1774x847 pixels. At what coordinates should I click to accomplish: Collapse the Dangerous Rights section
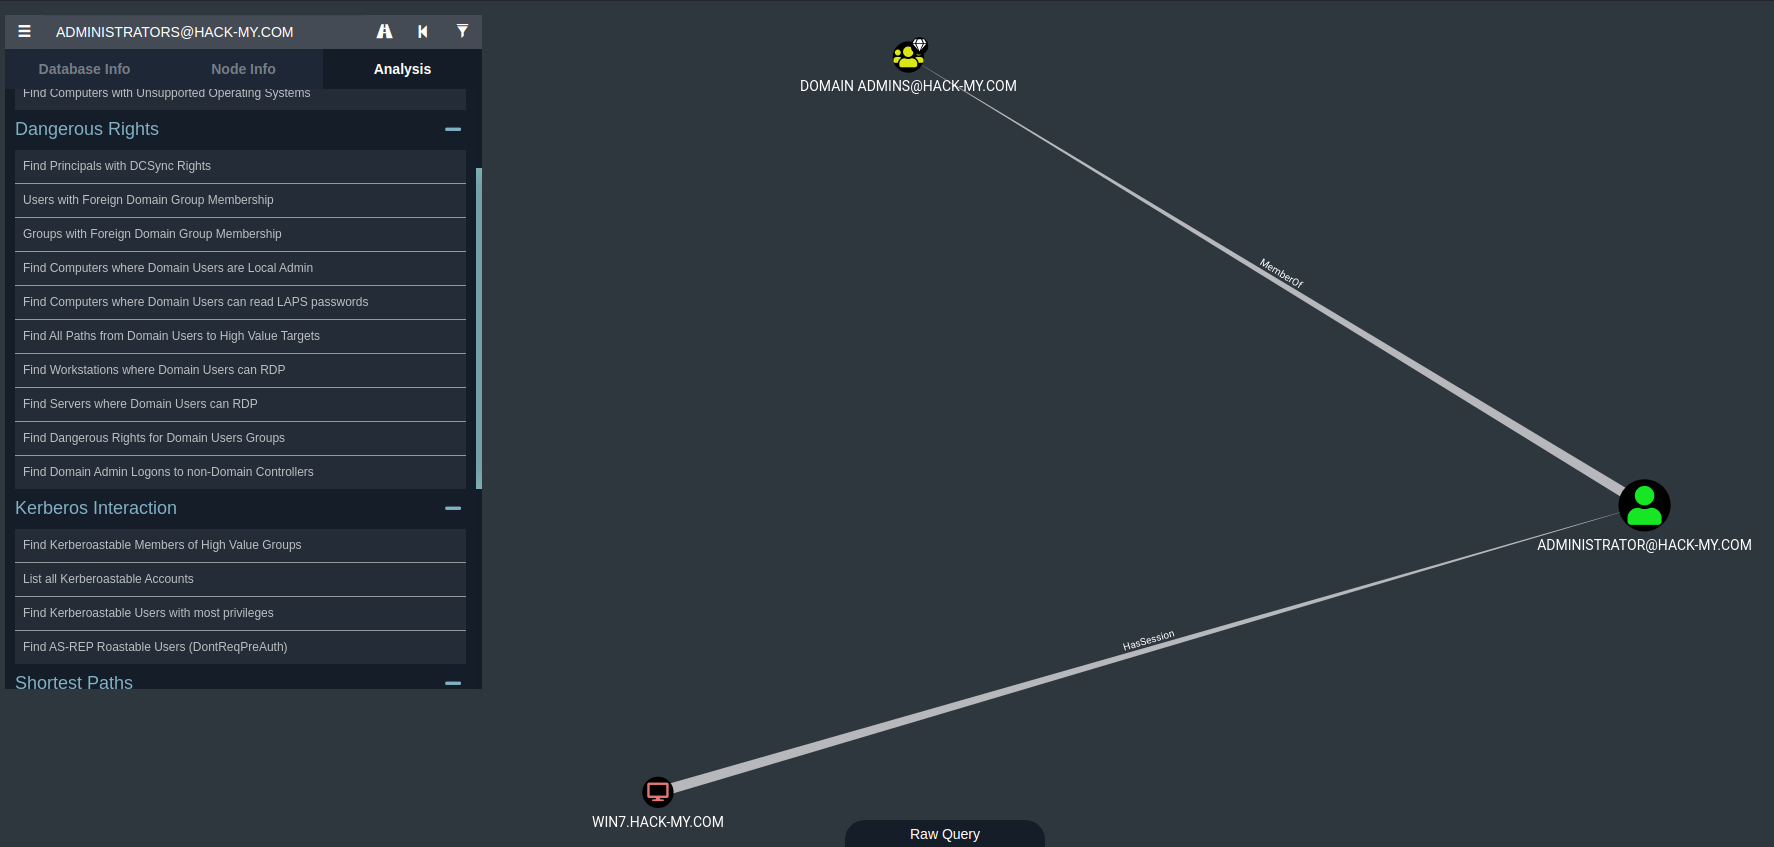click(453, 129)
